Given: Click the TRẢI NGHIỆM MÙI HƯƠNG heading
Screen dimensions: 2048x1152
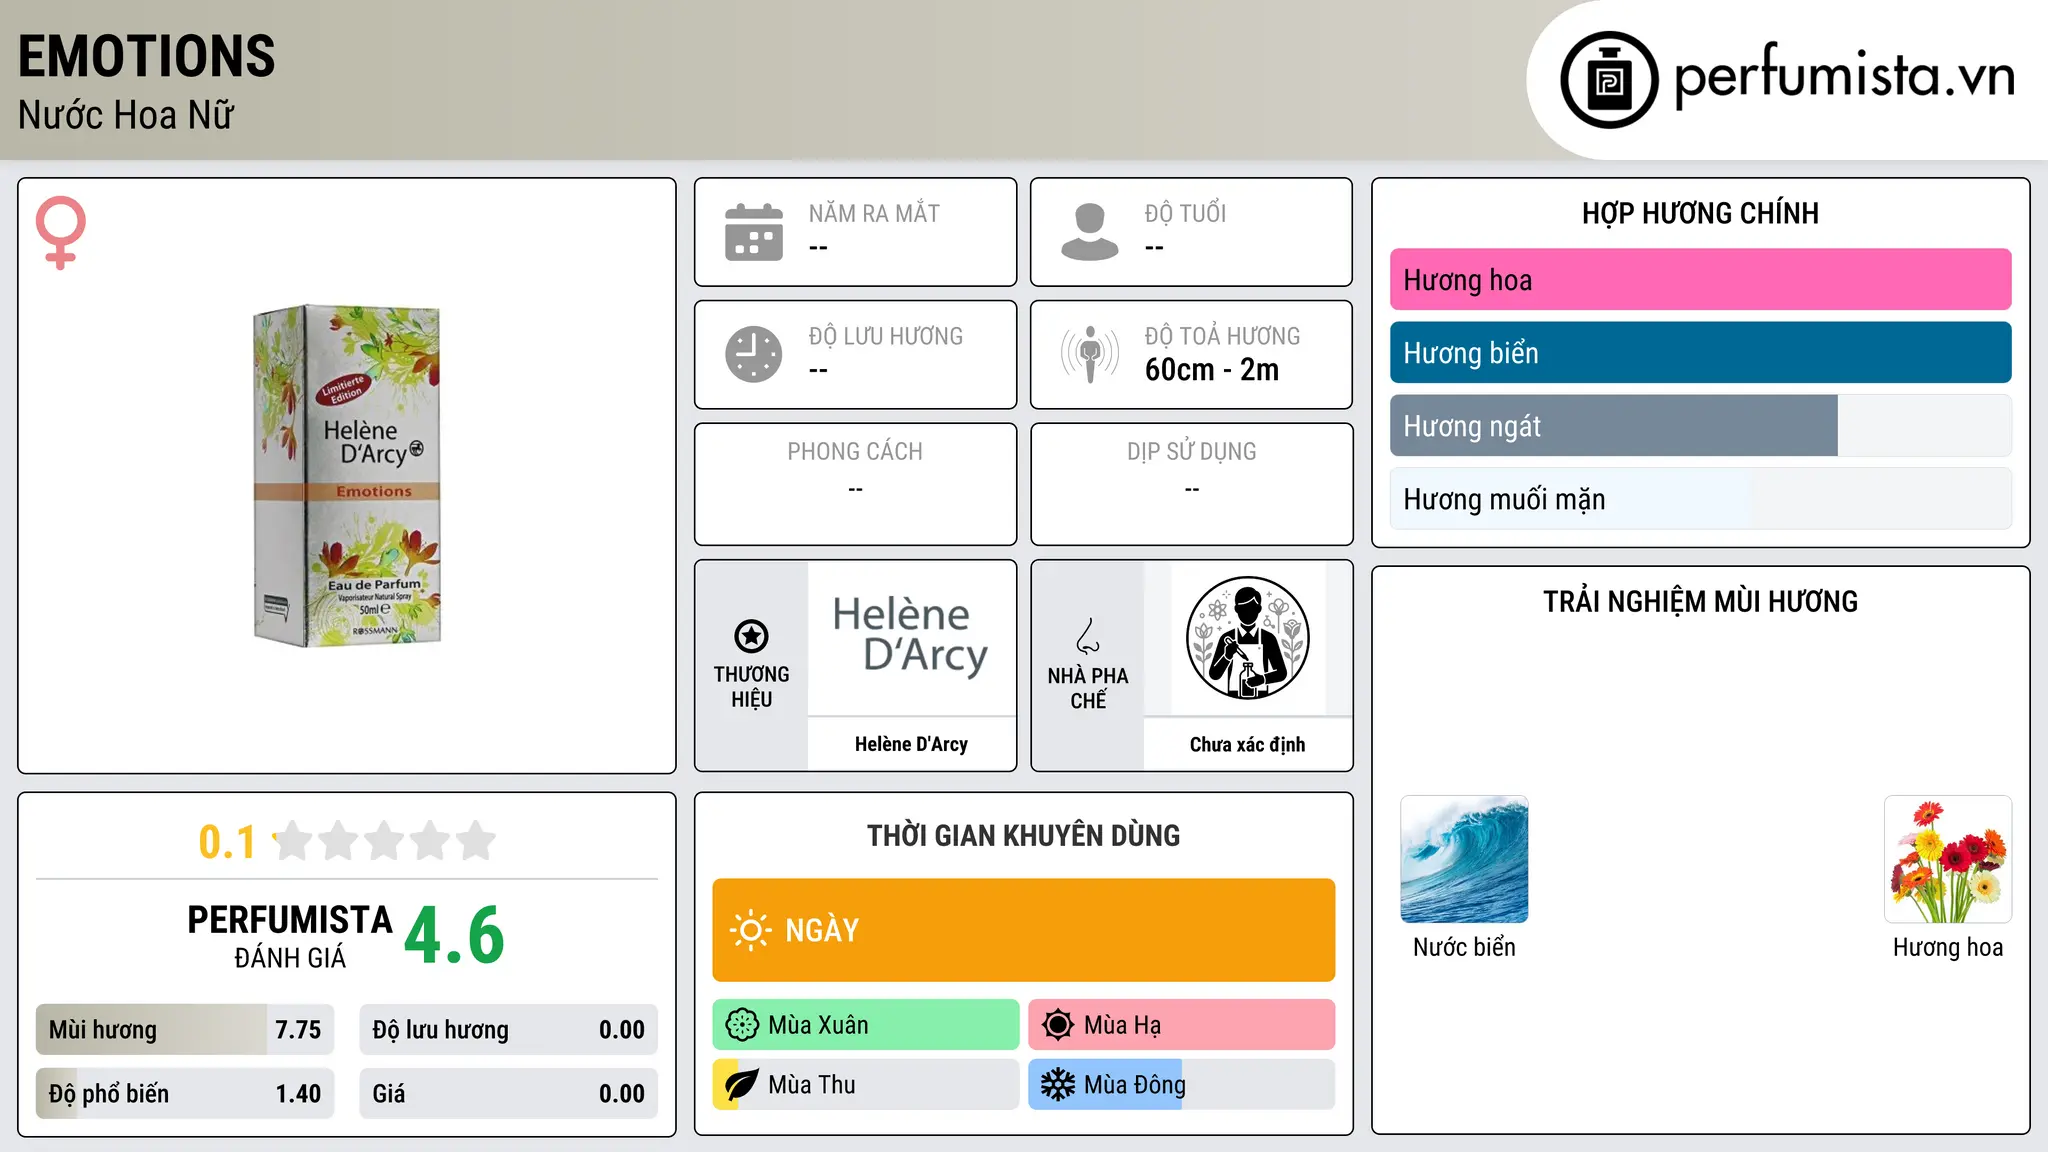Looking at the screenshot, I should 1700,601.
